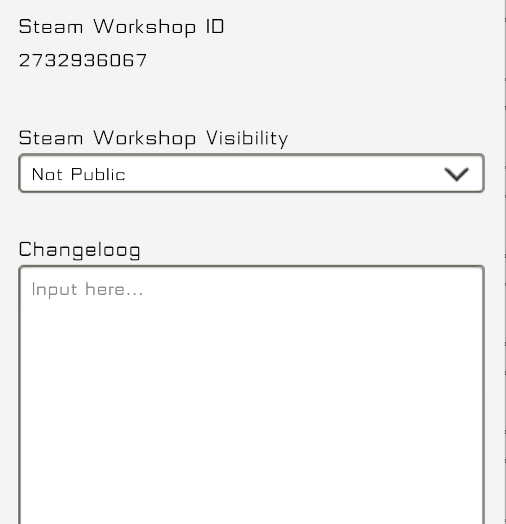Click the 'Steam Workshop Visibility' label
The height and width of the screenshot is (524, 506).
point(153,138)
